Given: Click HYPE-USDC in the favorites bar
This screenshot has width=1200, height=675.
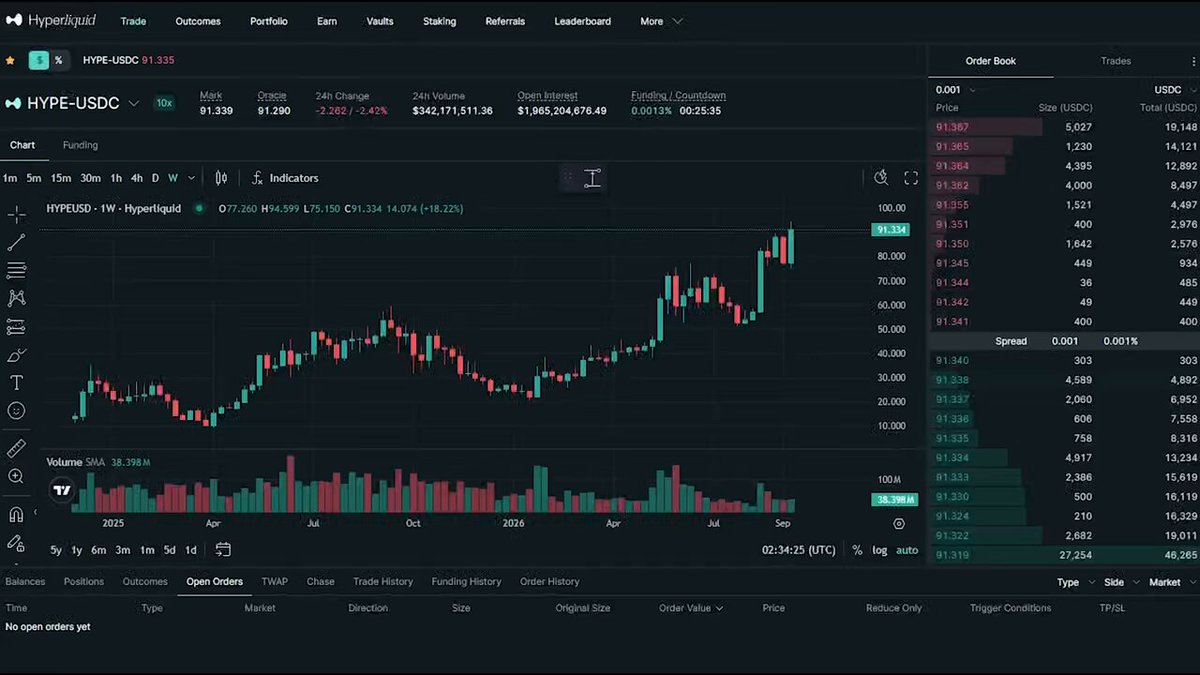Looking at the screenshot, I should (x=111, y=60).
